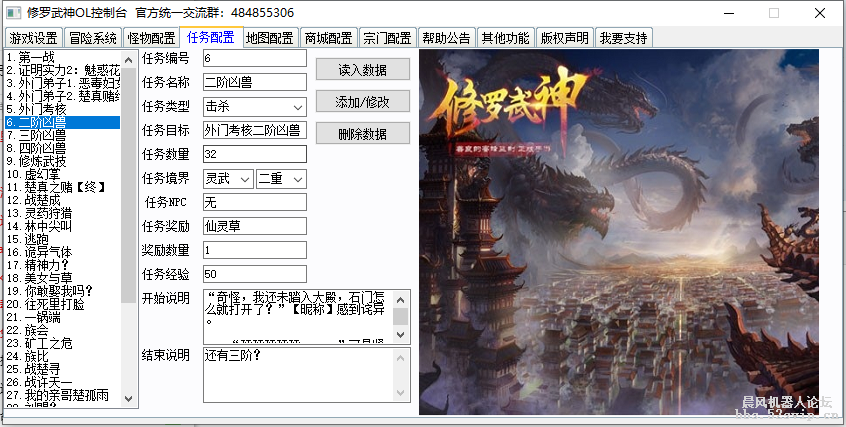Click the 任务NPC field showing 无
846x427 pixels.
(255, 202)
